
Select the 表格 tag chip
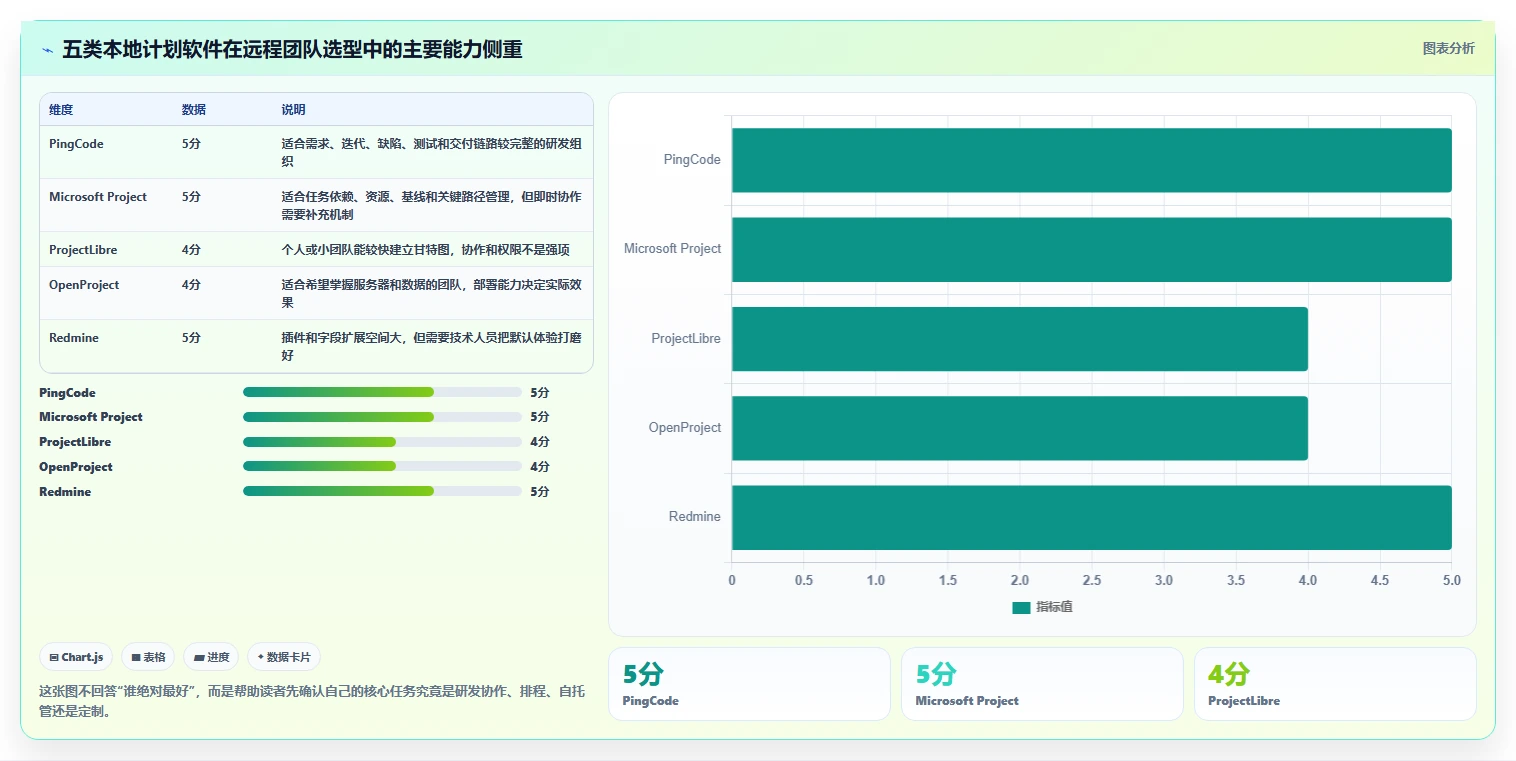[x=148, y=657]
